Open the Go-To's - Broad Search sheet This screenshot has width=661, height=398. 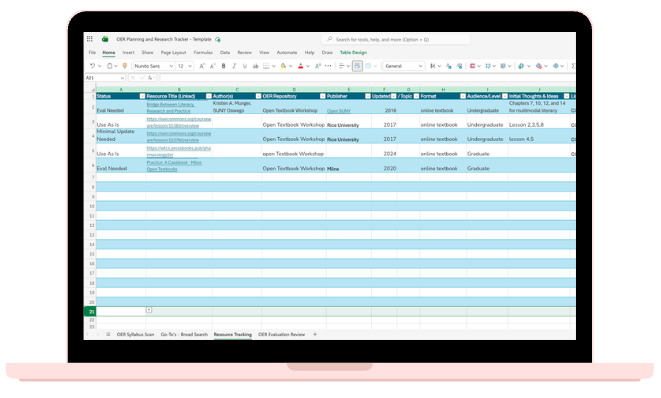pyautogui.click(x=184, y=334)
